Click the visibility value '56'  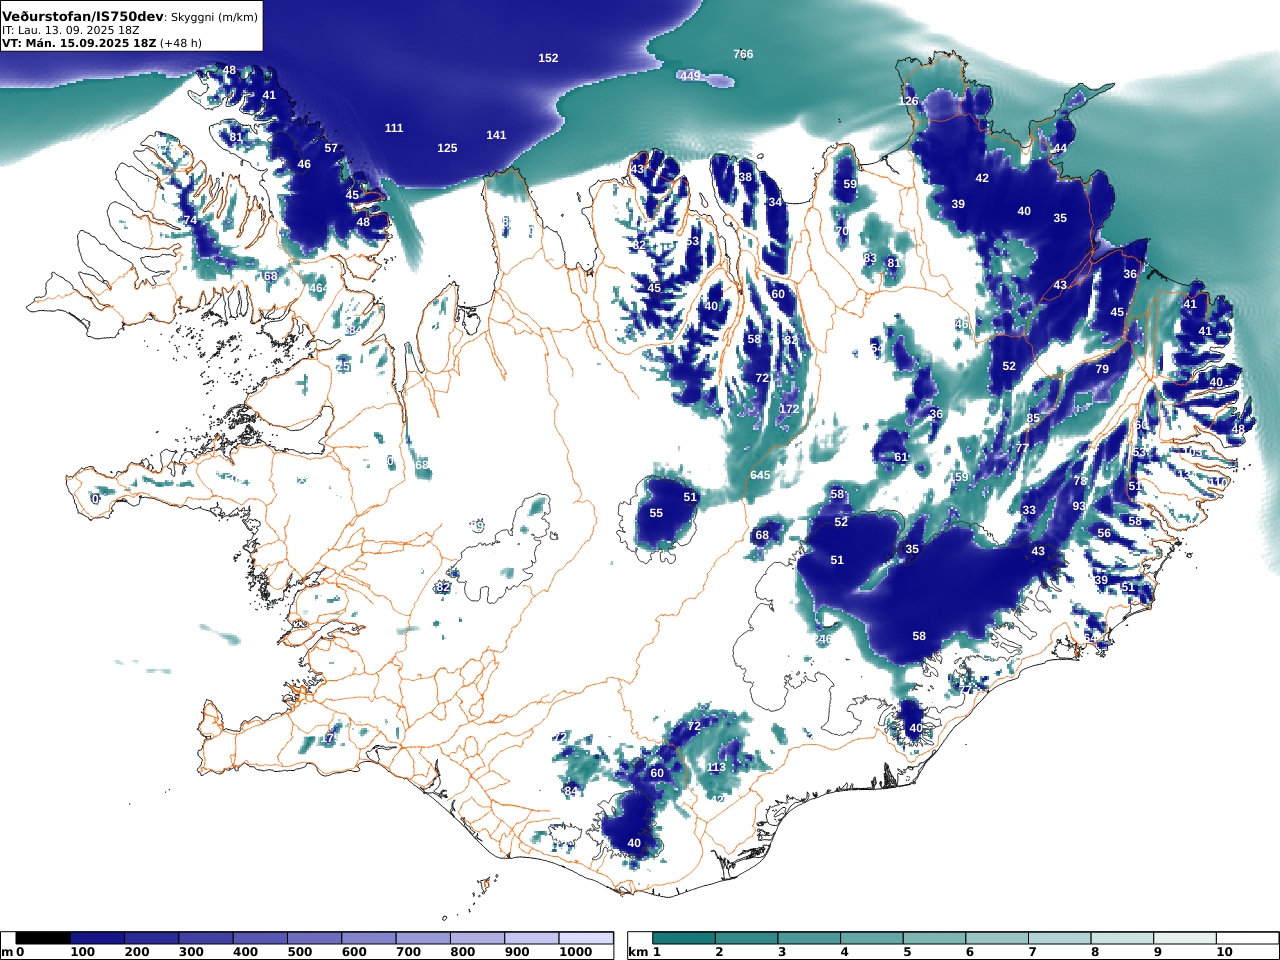pos(1104,533)
